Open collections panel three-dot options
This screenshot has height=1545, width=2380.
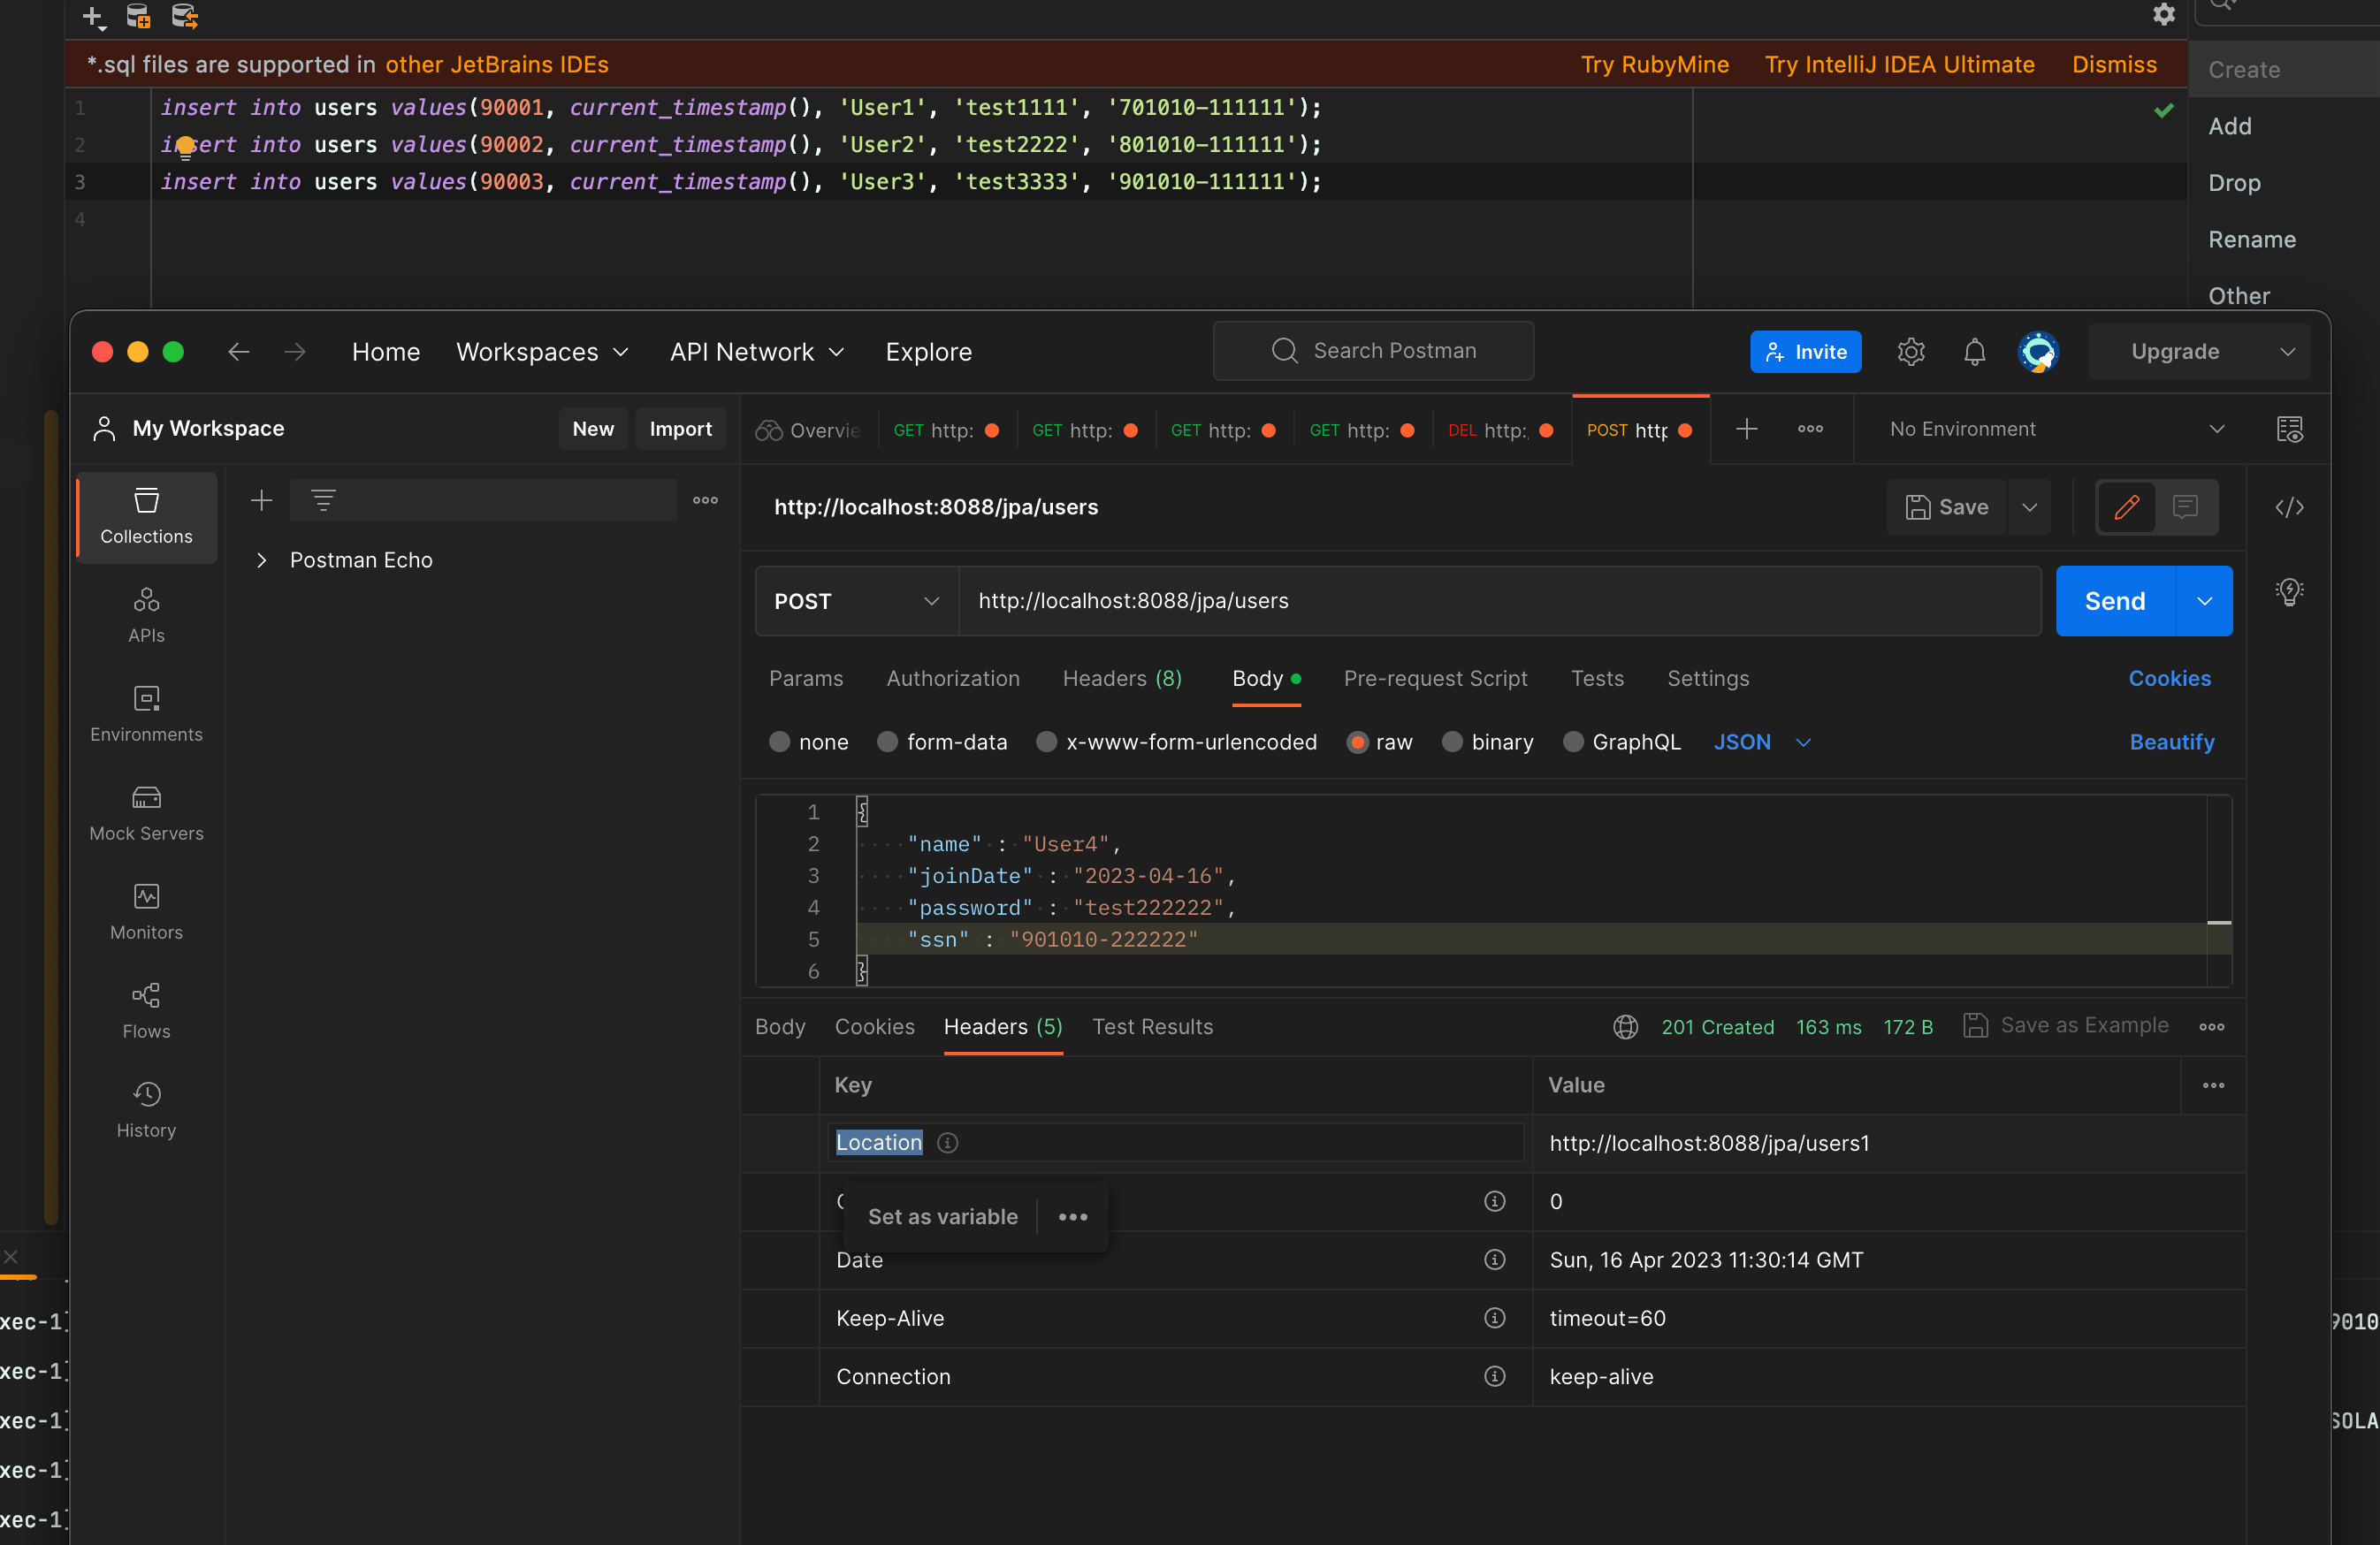coord(705,500)
